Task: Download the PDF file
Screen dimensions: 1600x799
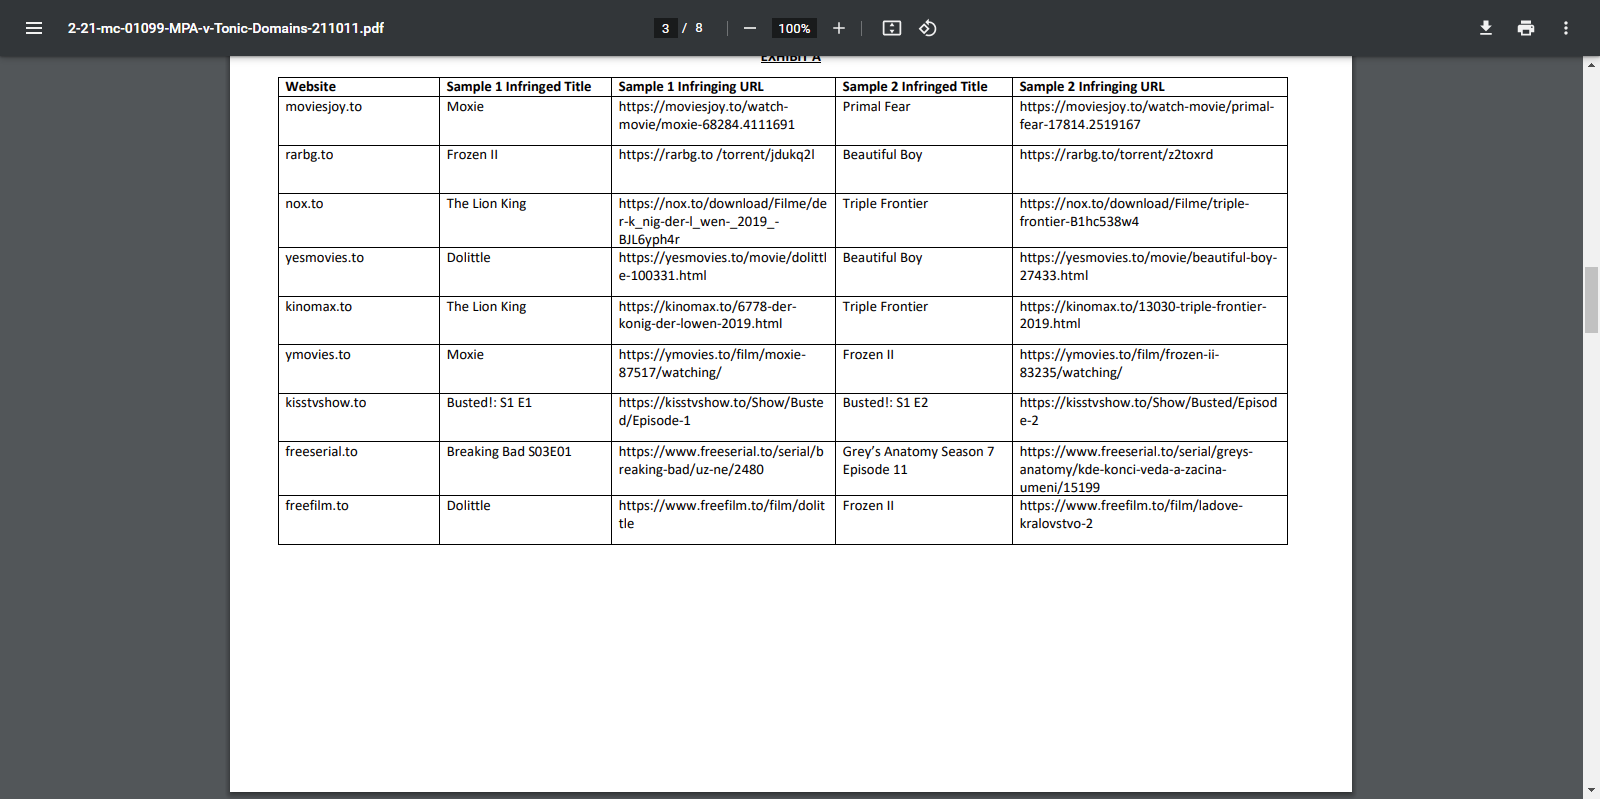Action: tap(1486, 28)
